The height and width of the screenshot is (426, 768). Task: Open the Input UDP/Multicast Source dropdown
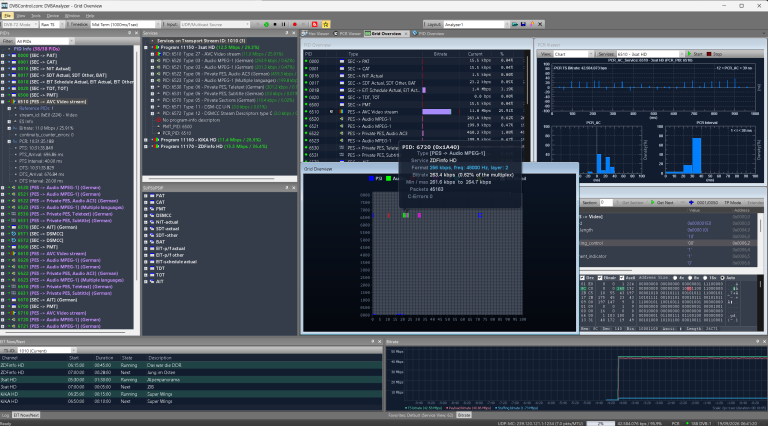pyautogui.click(x=215, y=24)
